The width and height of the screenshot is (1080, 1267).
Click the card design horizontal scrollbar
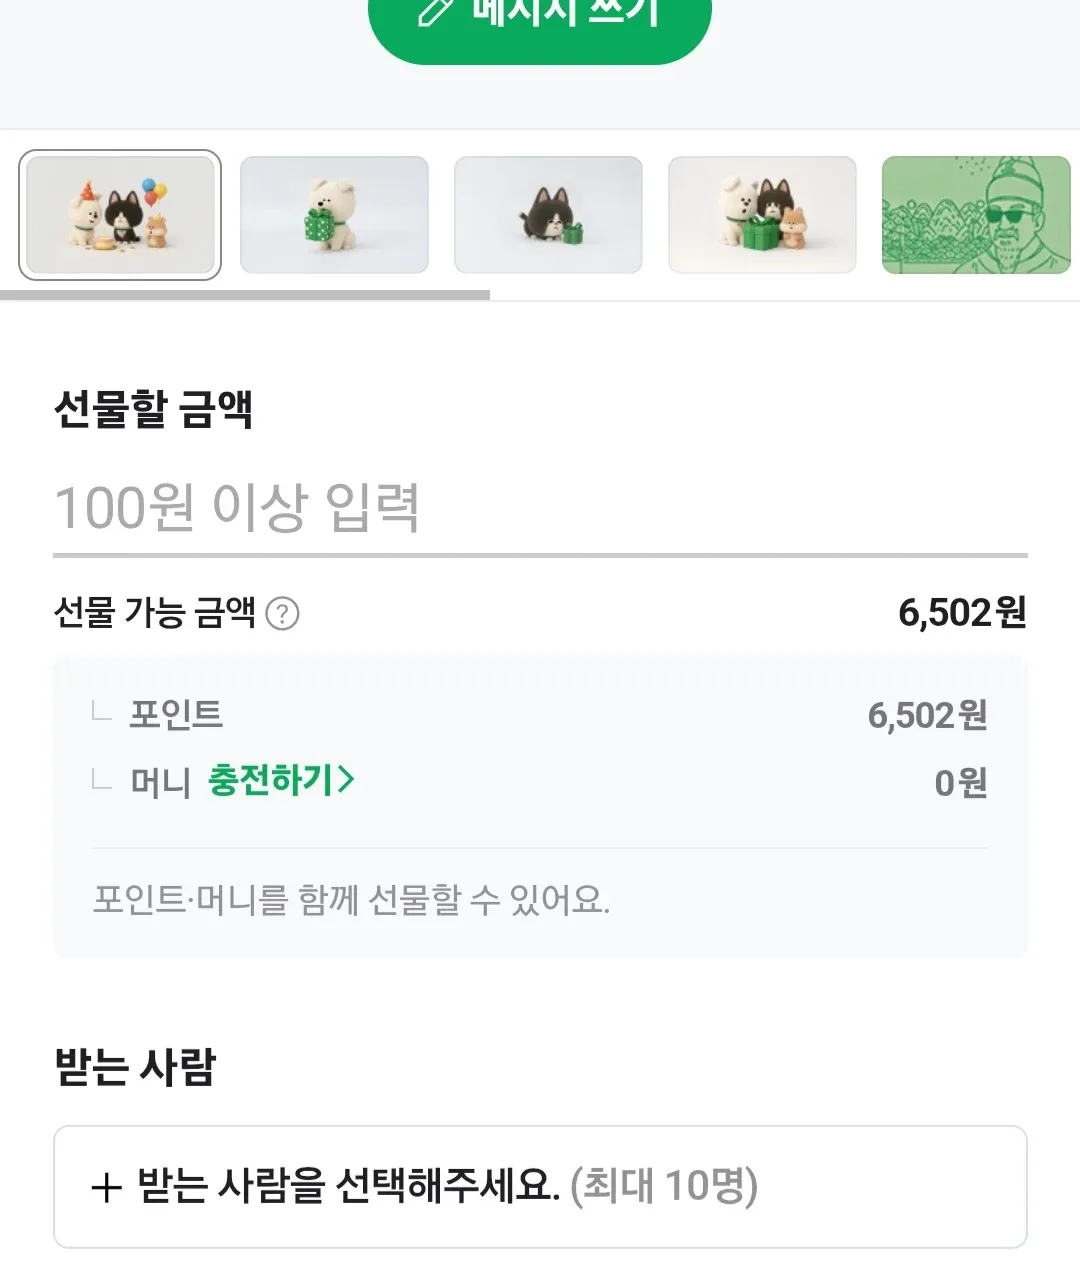point(245,295)
